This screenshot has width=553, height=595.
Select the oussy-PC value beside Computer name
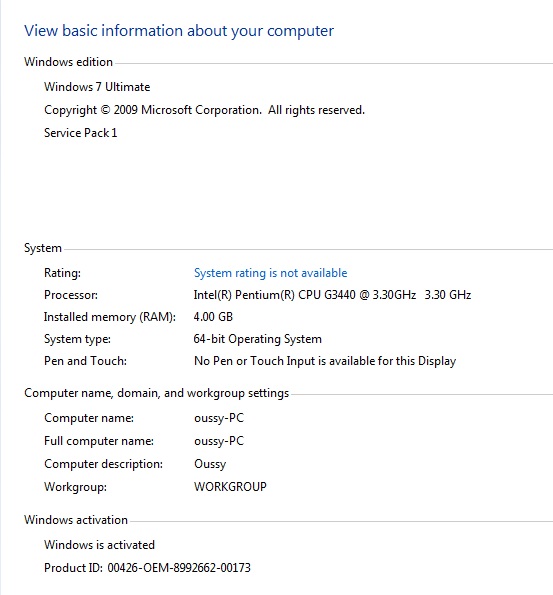(x=219, y=418)
